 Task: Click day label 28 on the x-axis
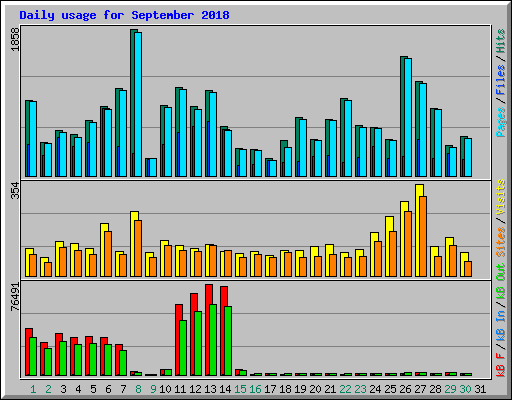tap(435, 389)
